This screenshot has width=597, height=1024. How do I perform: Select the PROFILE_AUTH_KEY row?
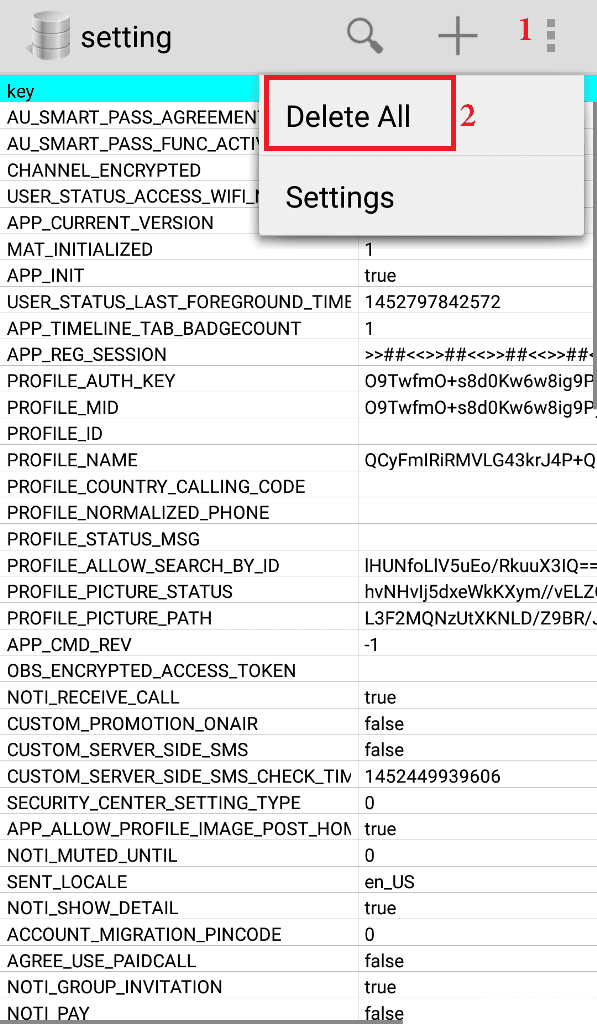[120, 380]
